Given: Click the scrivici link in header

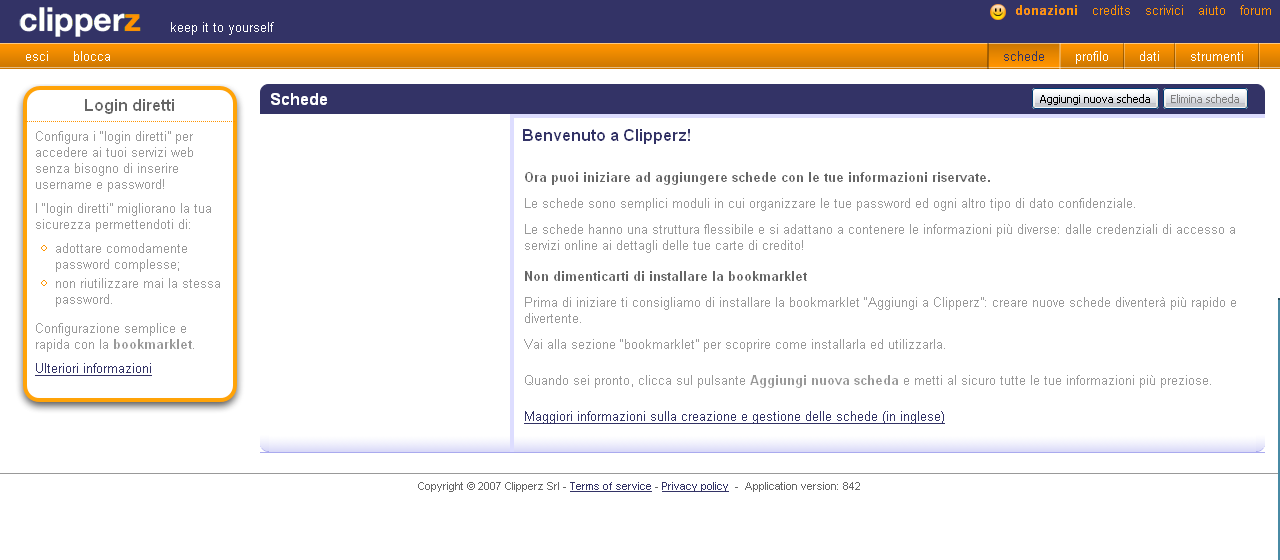Looking at the screenshot, I should pyautogui.click(x=1164, y=11).
